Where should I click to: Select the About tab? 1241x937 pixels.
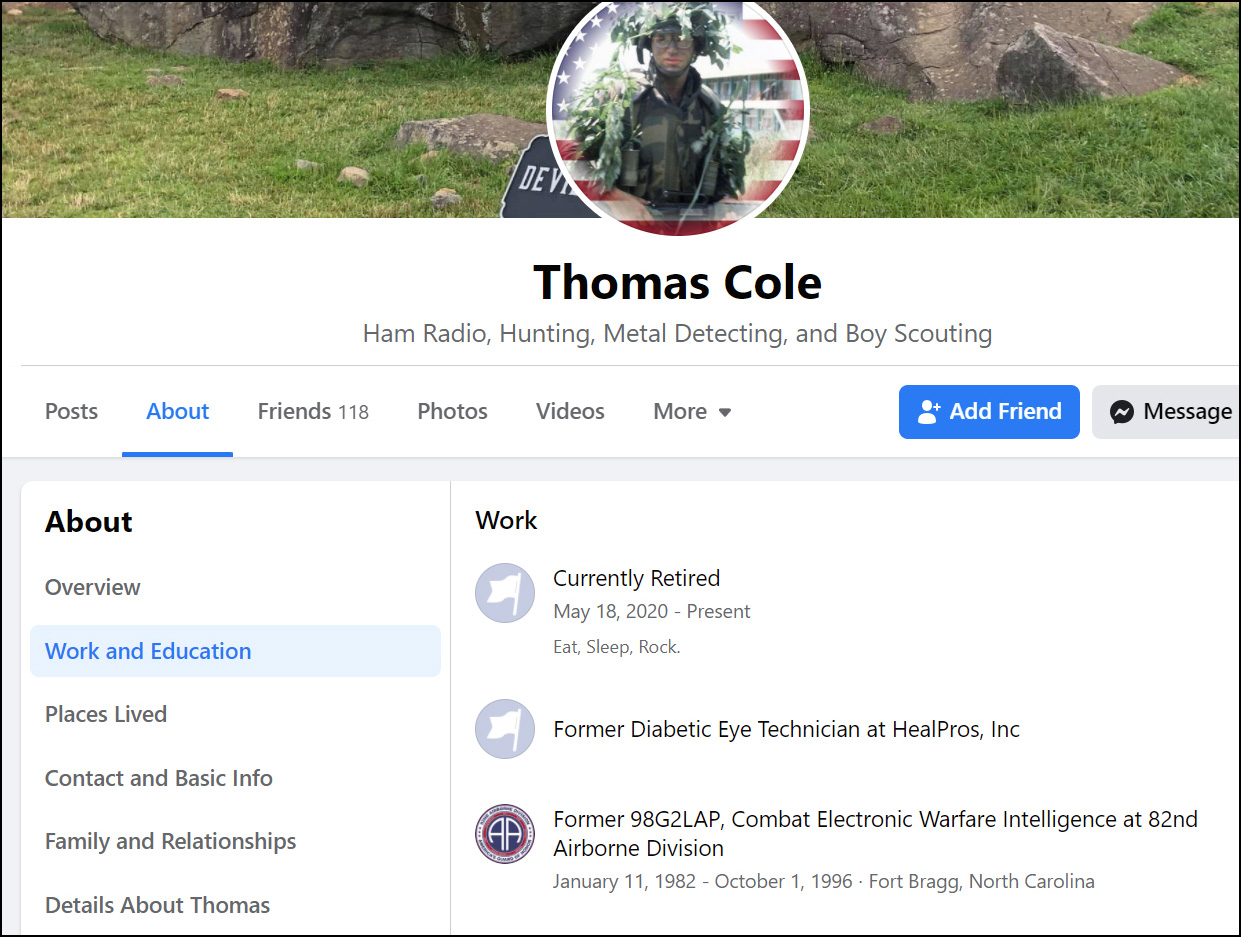click(x=177, y=411)
